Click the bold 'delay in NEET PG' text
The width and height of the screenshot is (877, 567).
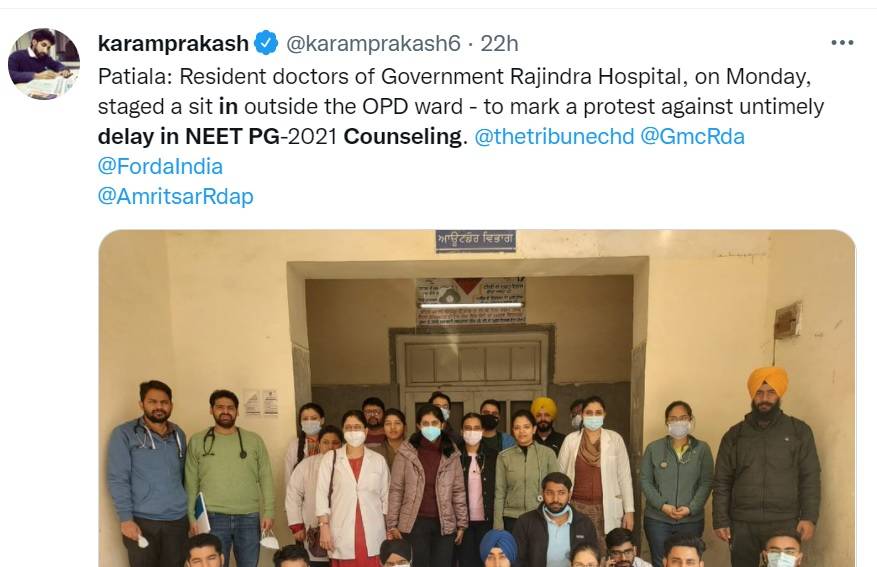[x=188, y=136]
